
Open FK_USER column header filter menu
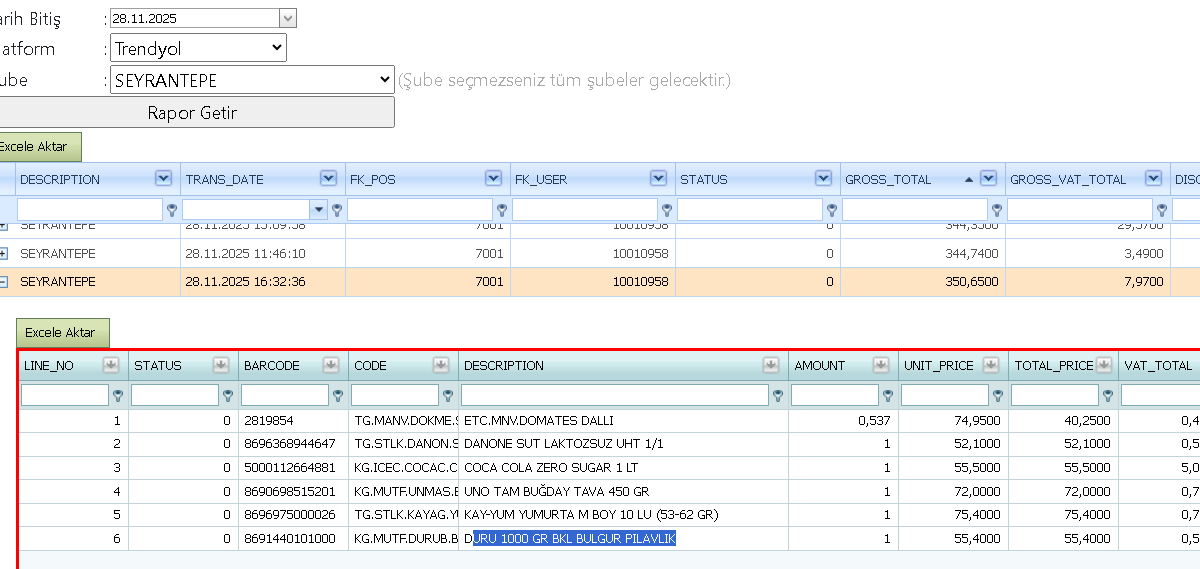(658, 179)
